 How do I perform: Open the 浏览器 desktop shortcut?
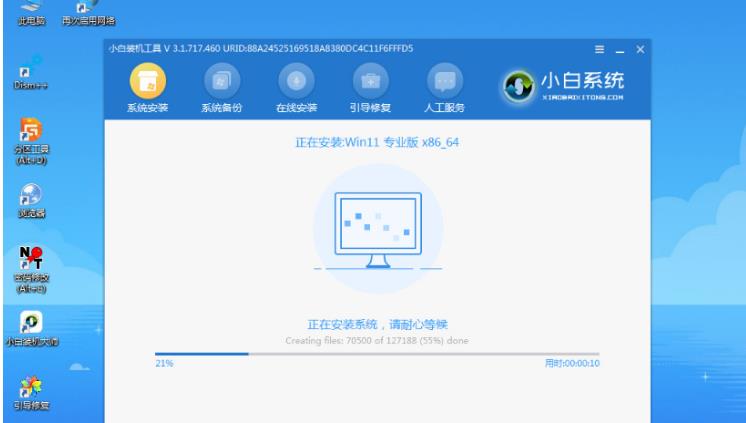coord(31,201)
